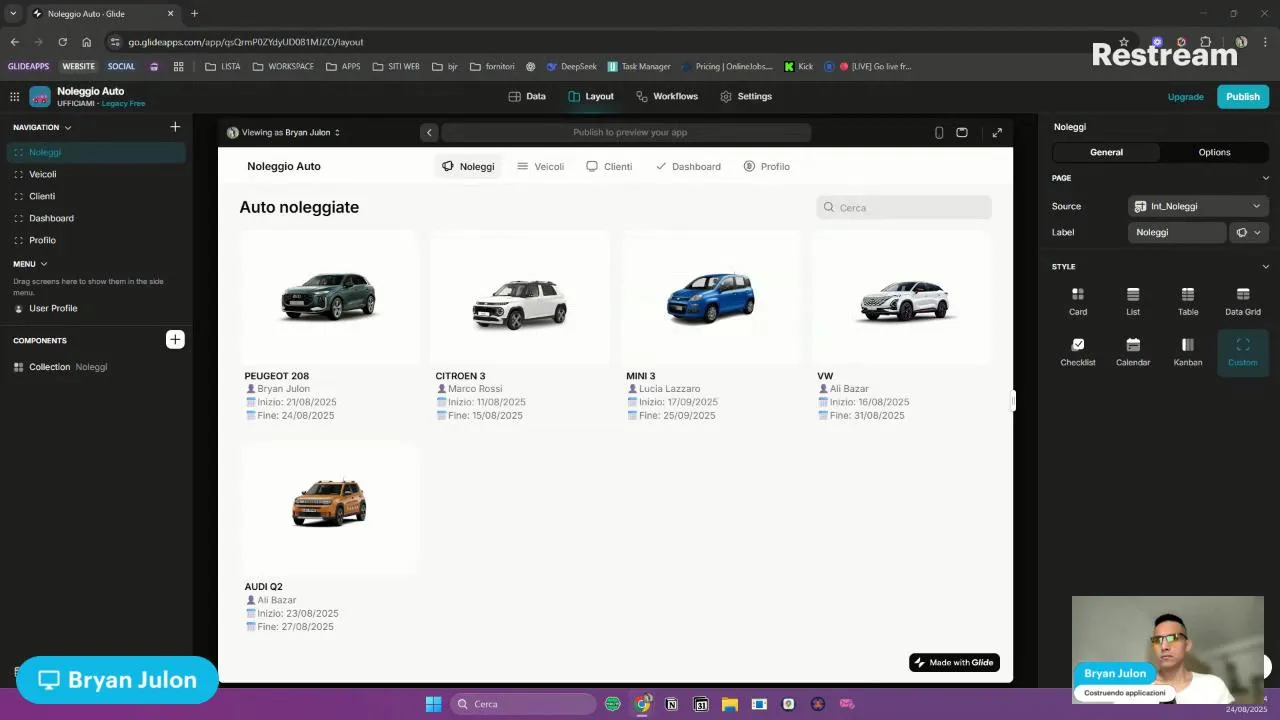The width and height of the screenshot is (1280, 720).
Task: Collapse the PAGE section
Action: coord(1265,178)
